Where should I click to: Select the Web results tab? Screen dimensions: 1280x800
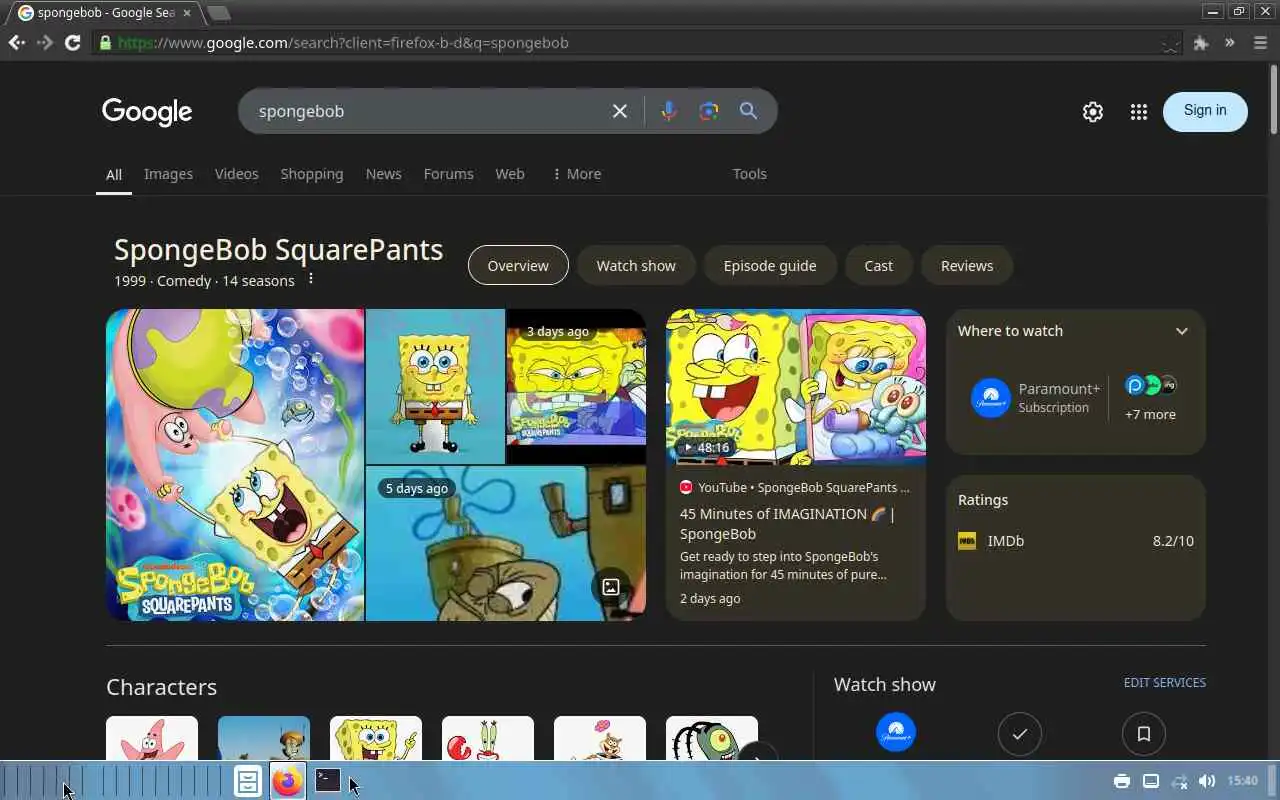tap(510, 174)
